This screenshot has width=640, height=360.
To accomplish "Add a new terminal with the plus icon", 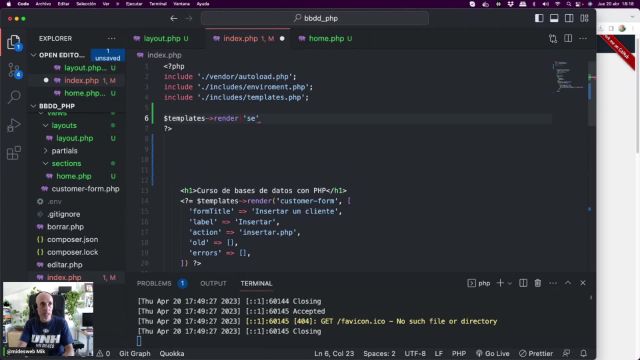I will point(500,283).
